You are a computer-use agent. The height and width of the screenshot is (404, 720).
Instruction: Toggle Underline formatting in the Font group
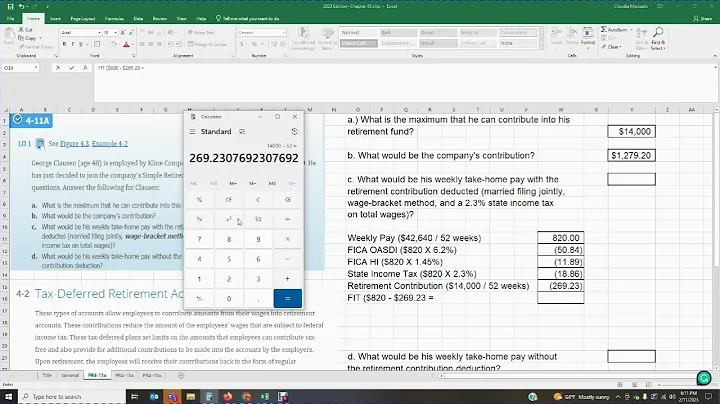click(81, 45)
